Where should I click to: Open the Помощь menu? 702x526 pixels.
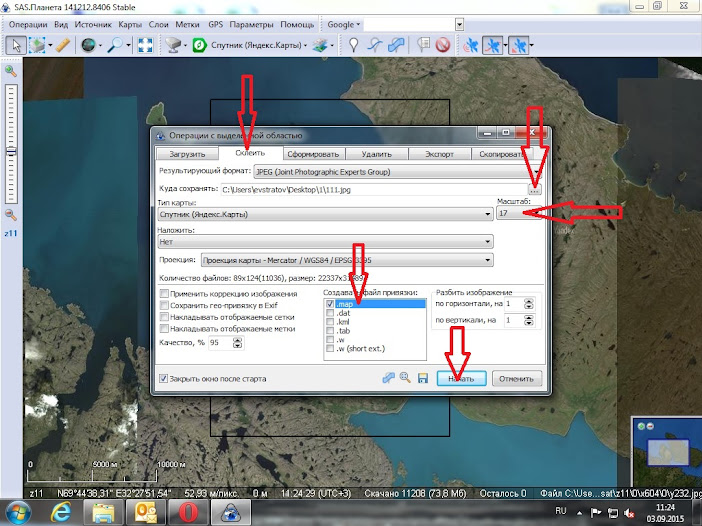point(297,25)
